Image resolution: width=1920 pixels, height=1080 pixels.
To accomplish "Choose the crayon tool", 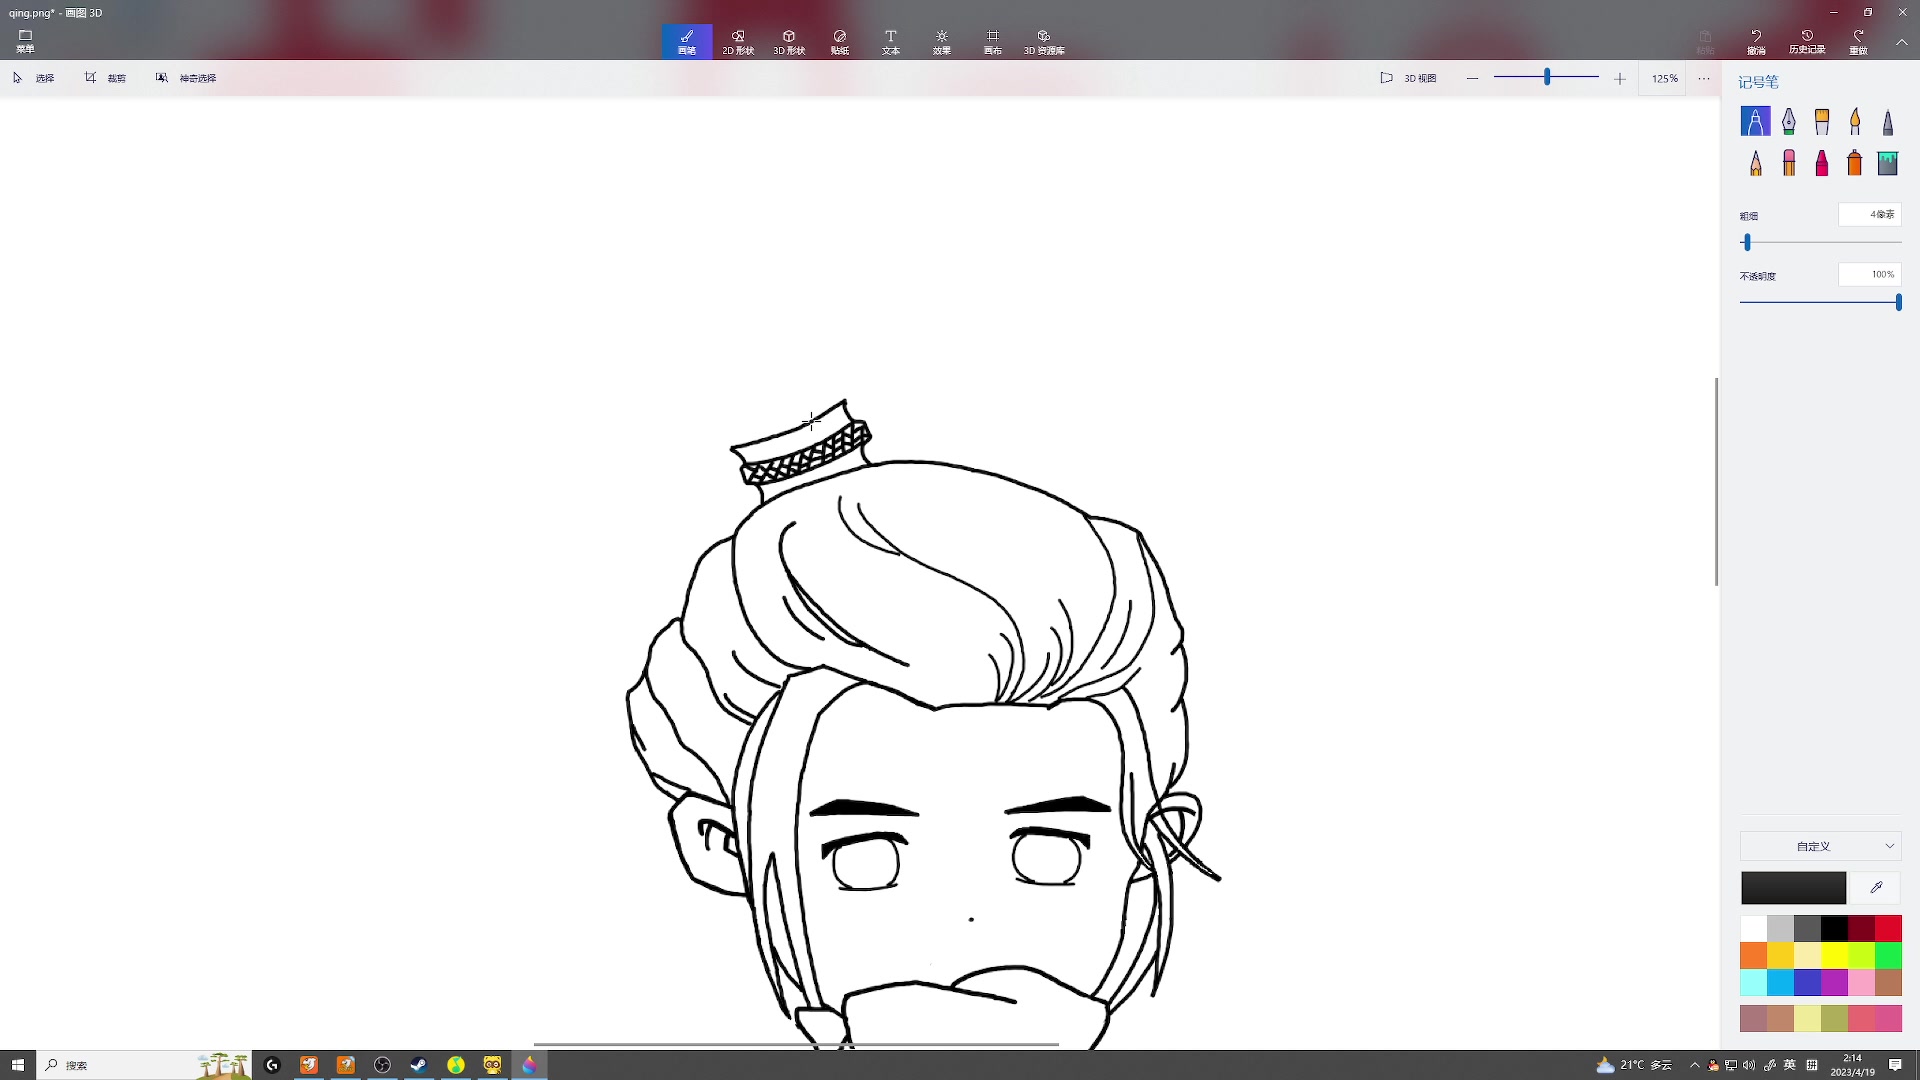I will 1821,163.
